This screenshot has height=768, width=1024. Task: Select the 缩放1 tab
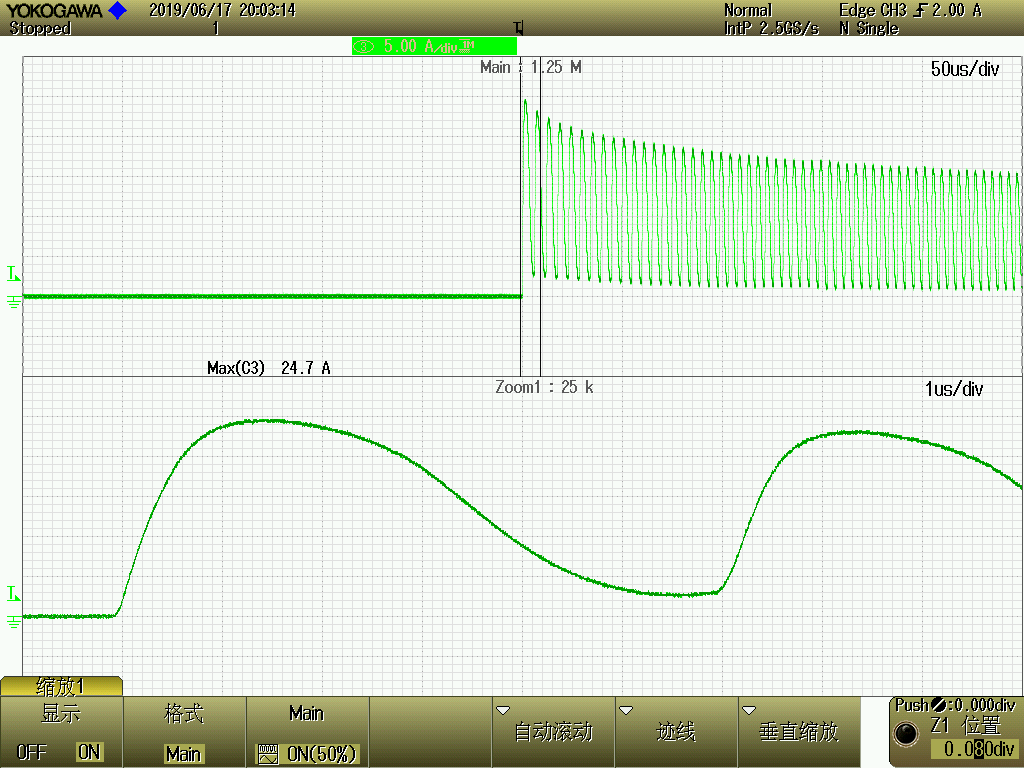61,686
